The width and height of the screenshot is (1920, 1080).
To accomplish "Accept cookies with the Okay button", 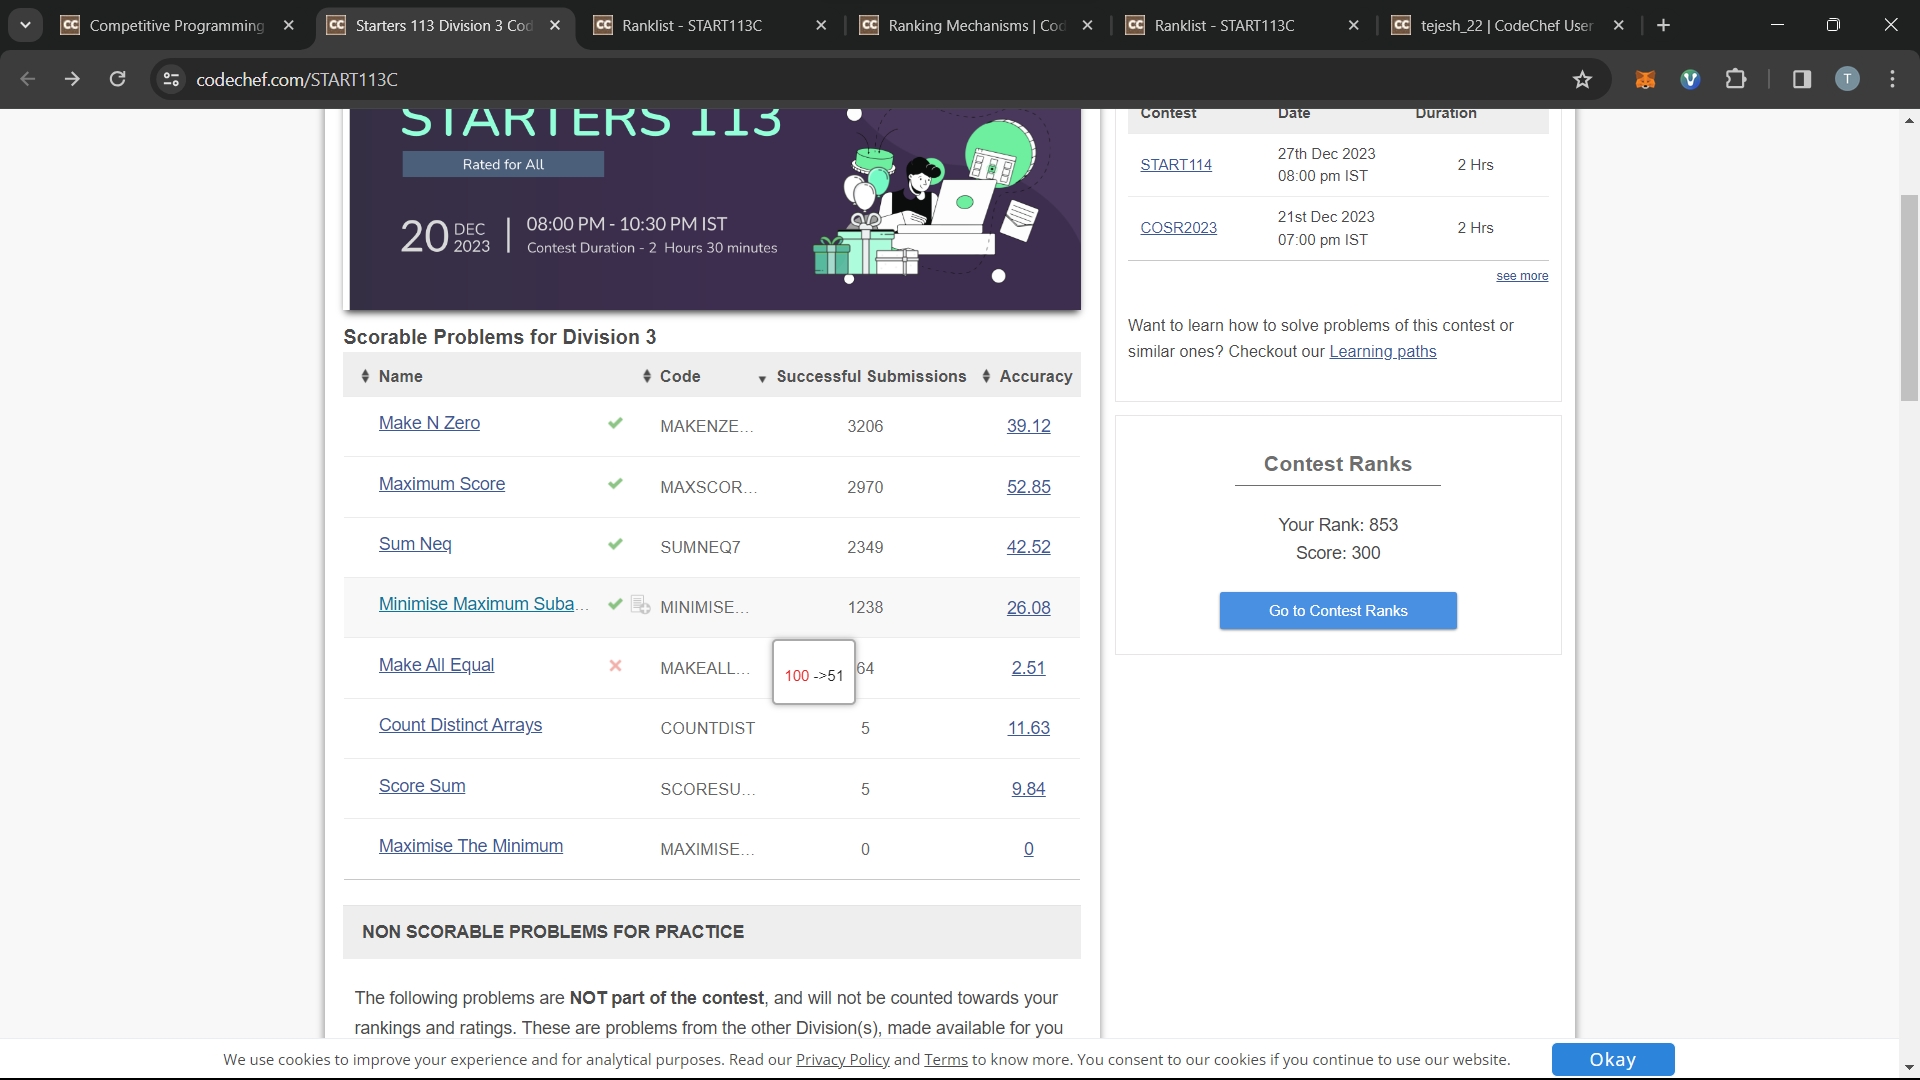I will (1612, 1059).
